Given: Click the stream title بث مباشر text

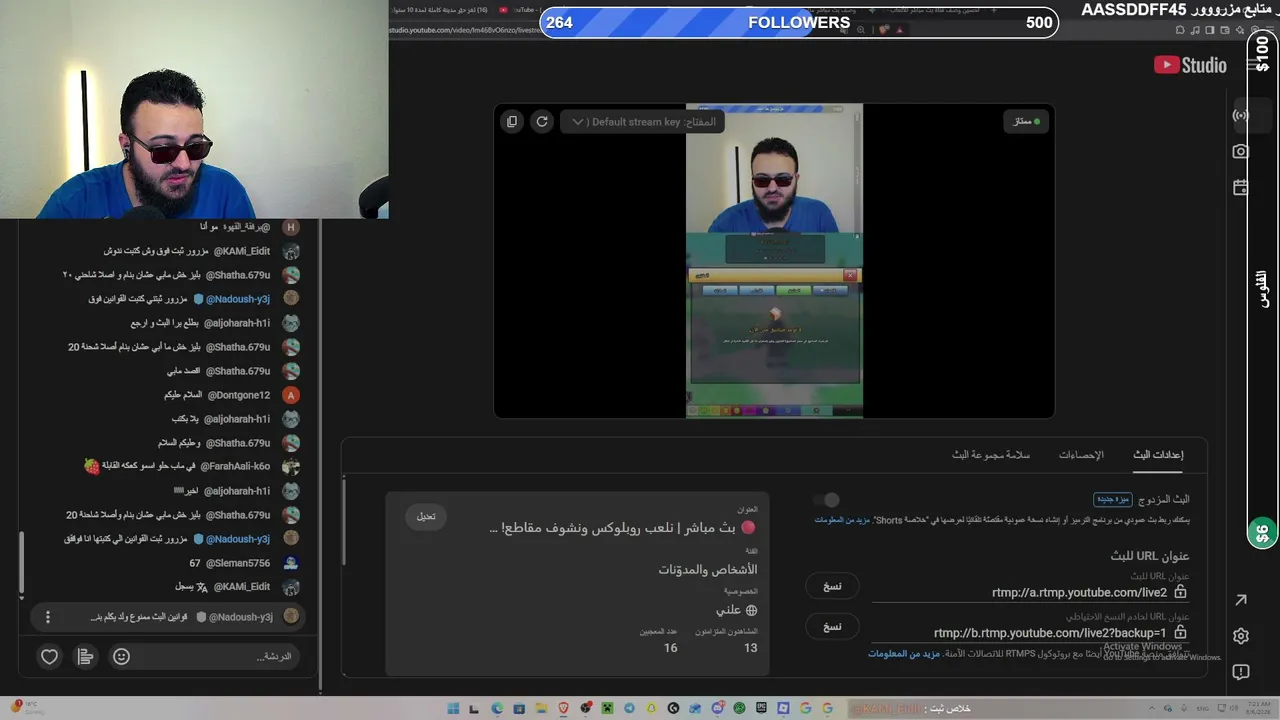Looking at the screenshot, I should [622, 528].
